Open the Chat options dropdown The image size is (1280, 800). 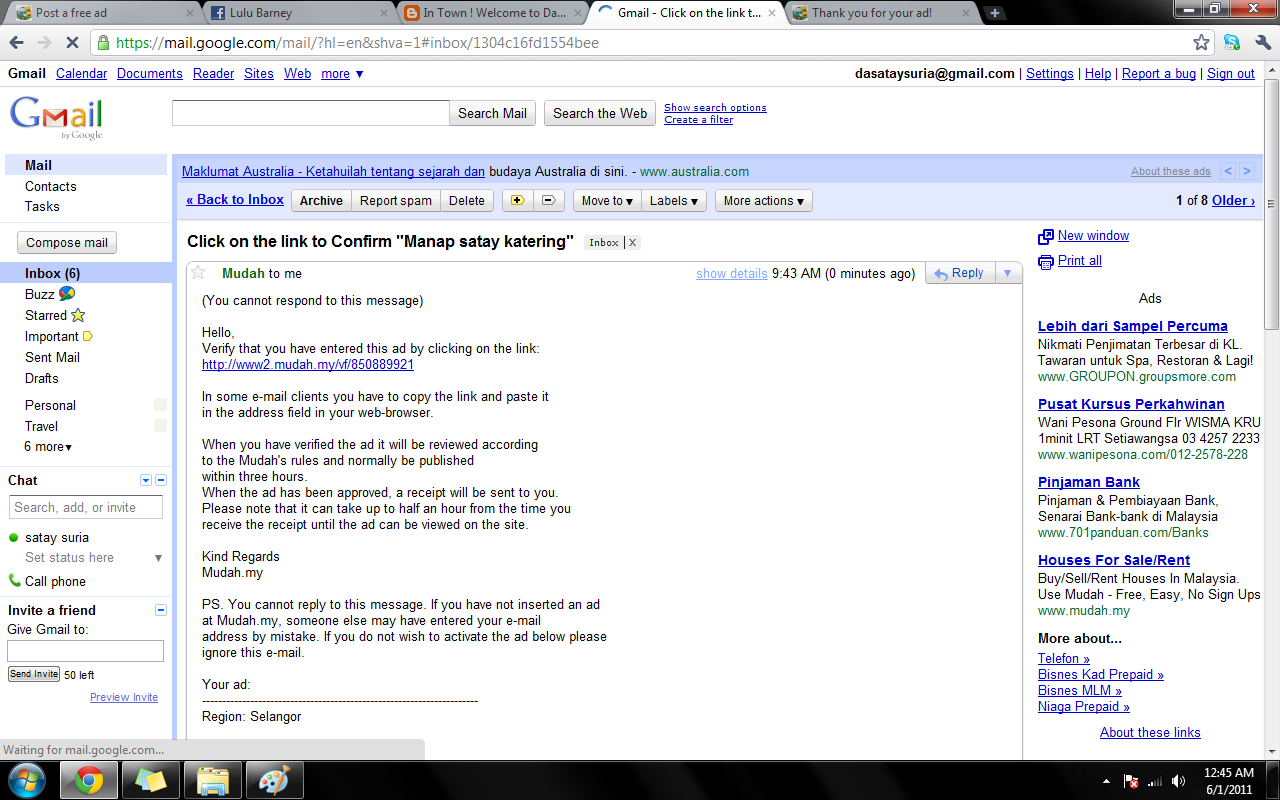point(146,481)
